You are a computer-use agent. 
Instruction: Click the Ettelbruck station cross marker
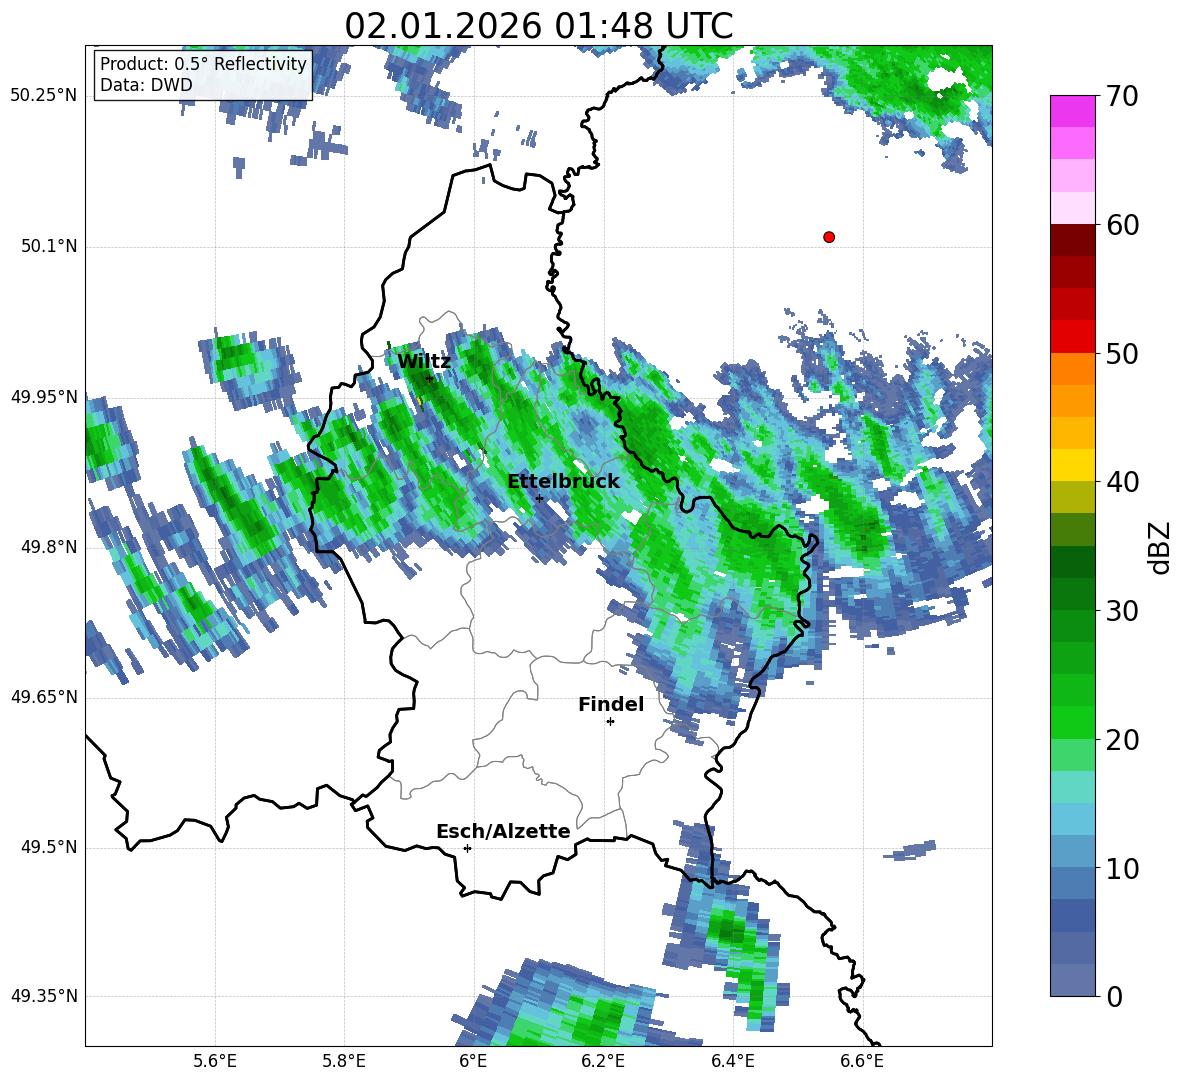click(539, 498)
